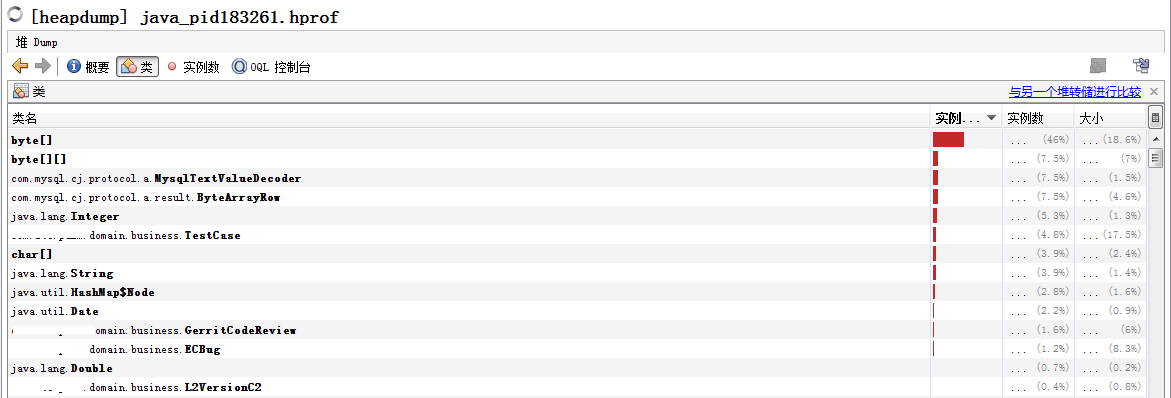Viewport: 1171px width, 398px height.
Task: Switch to the 实例数 instances view
Action: 193,67
